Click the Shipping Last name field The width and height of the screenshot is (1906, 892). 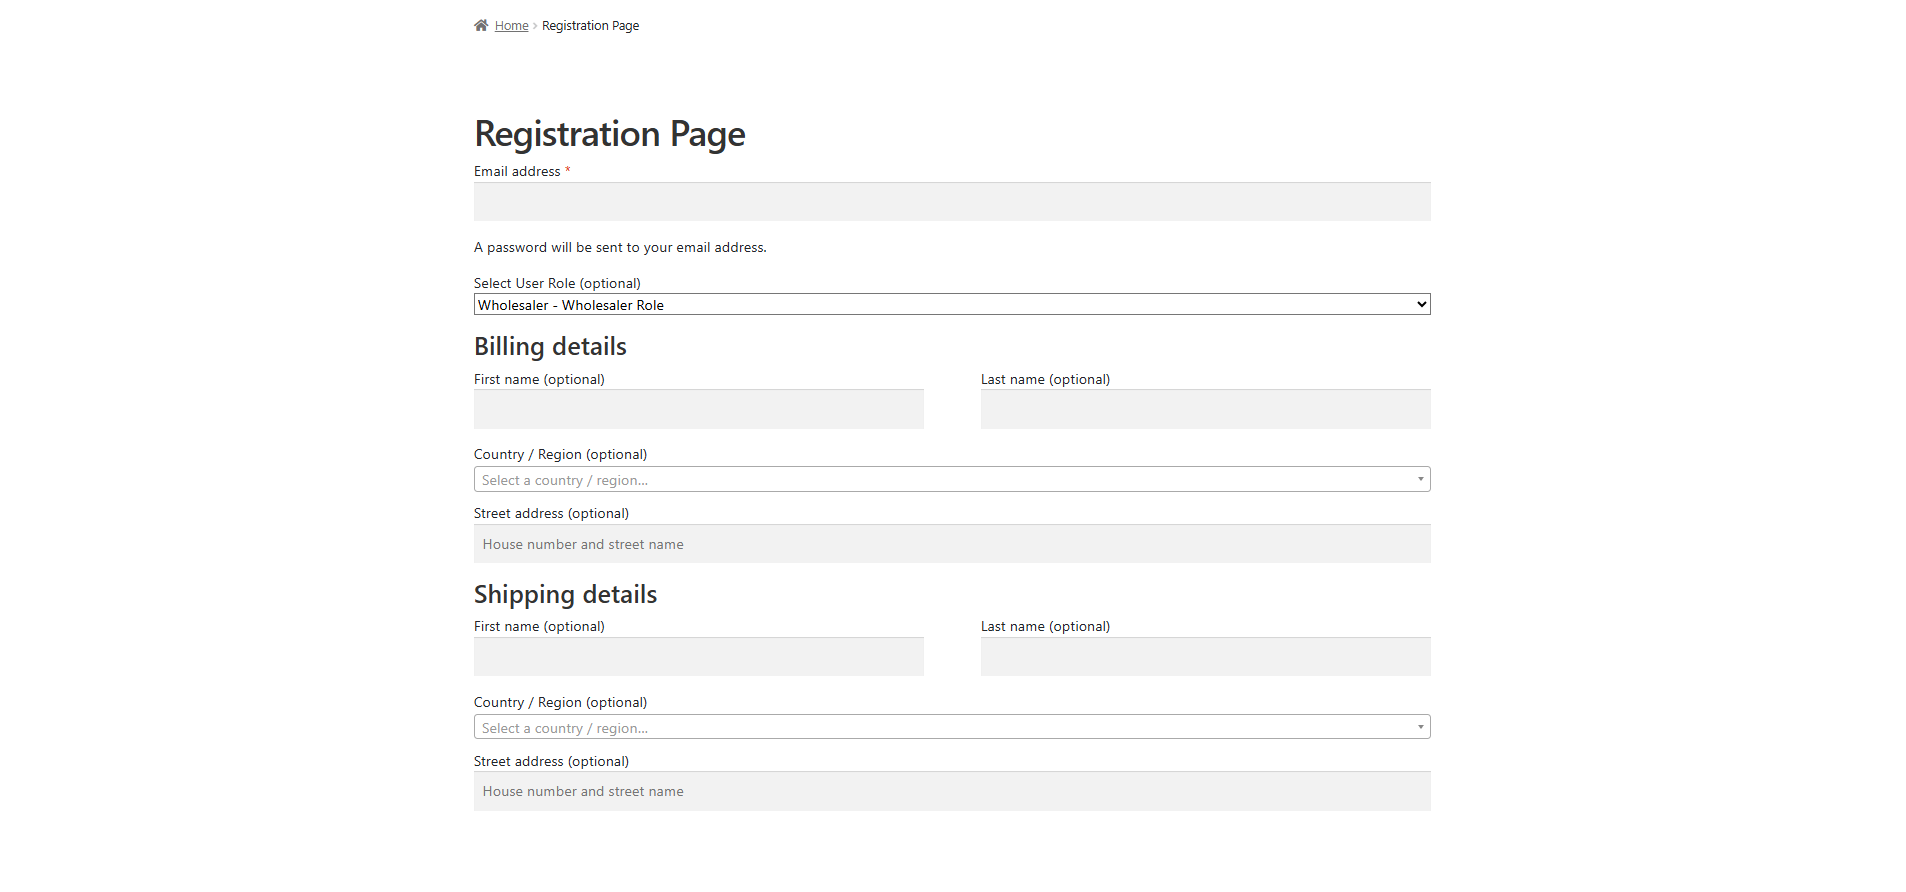(x=1206, y=657)
